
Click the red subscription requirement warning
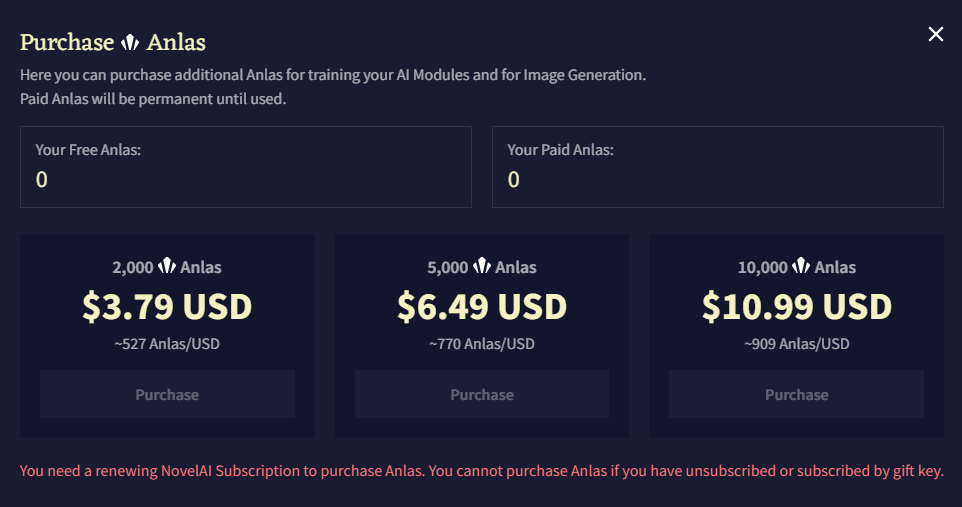(481, 471)
